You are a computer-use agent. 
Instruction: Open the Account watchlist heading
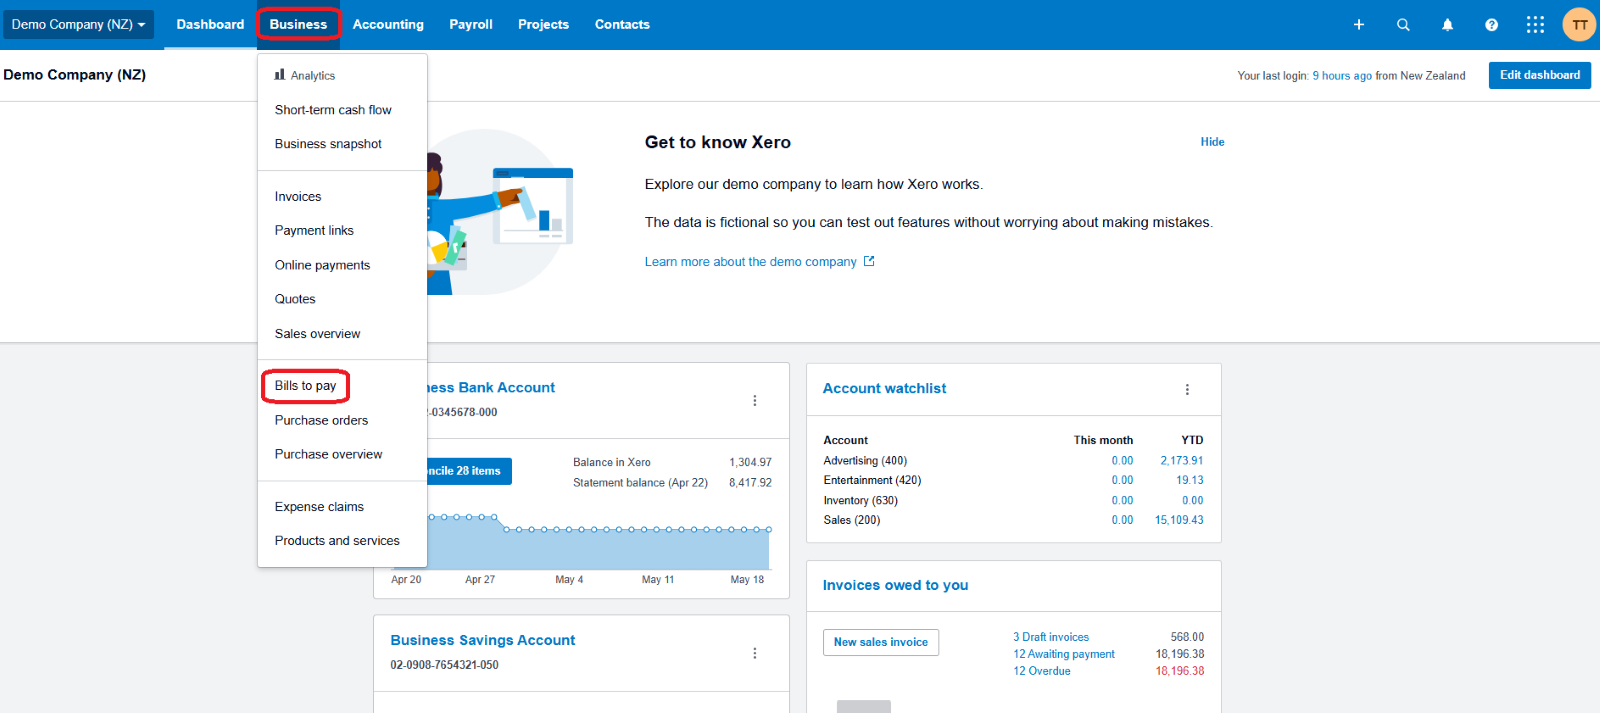tap(884, 389)
